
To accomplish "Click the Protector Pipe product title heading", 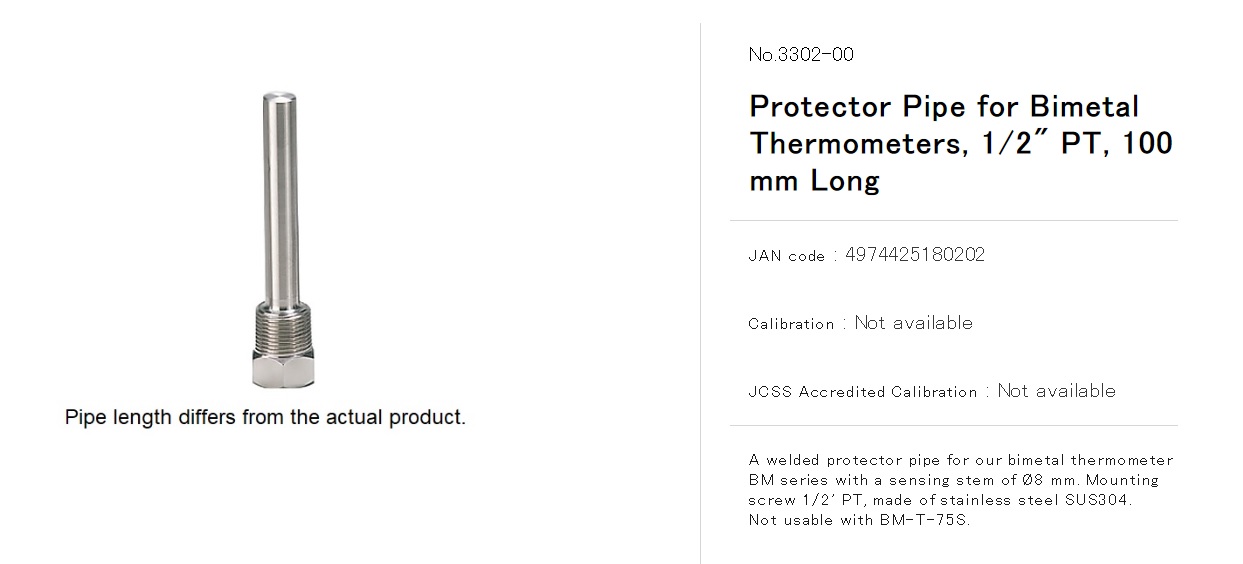I will (x=961, y=143).
